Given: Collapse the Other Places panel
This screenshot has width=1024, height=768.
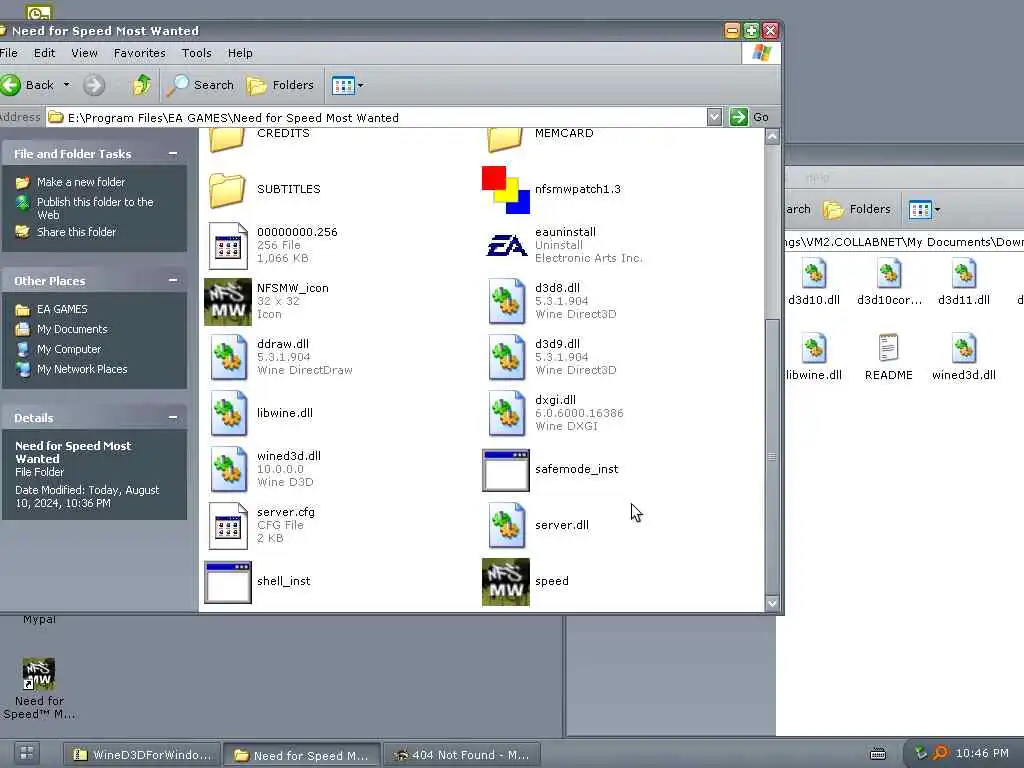Looking at the screenshot, I should pyautogui.click(x=173, y=280).
